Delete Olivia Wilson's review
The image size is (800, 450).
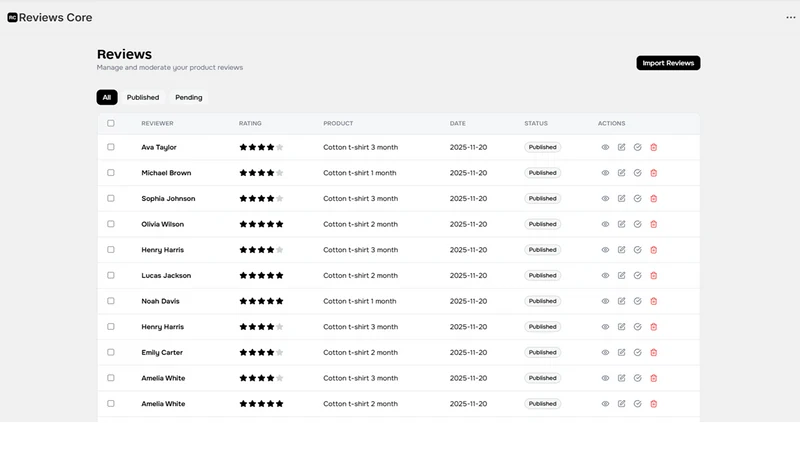654,224
